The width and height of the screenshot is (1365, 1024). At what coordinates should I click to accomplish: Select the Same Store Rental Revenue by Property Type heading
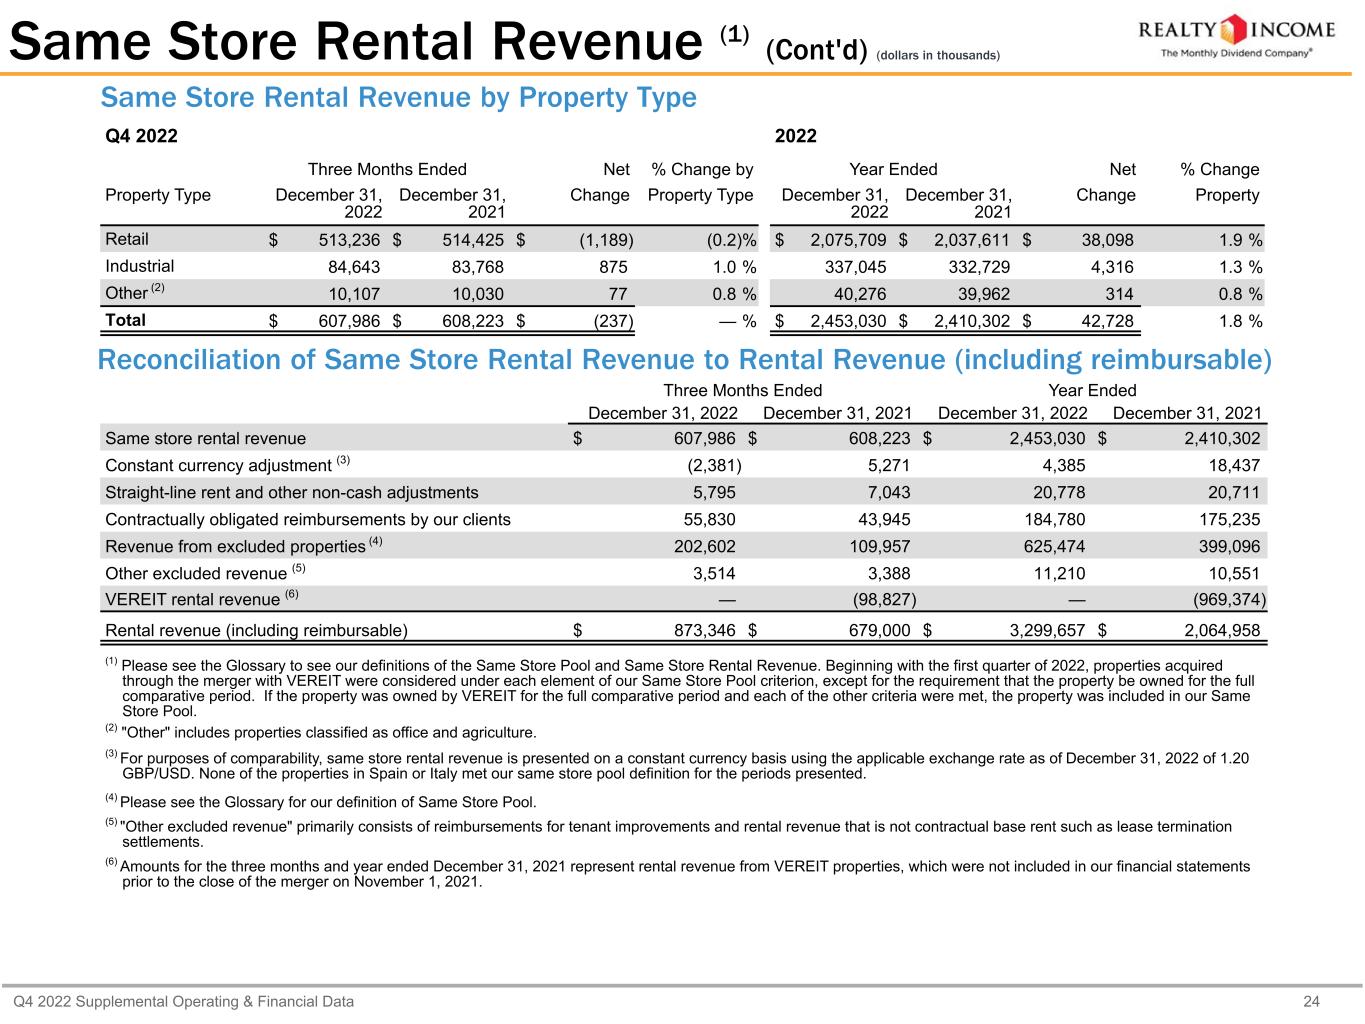tap(398, 98)
